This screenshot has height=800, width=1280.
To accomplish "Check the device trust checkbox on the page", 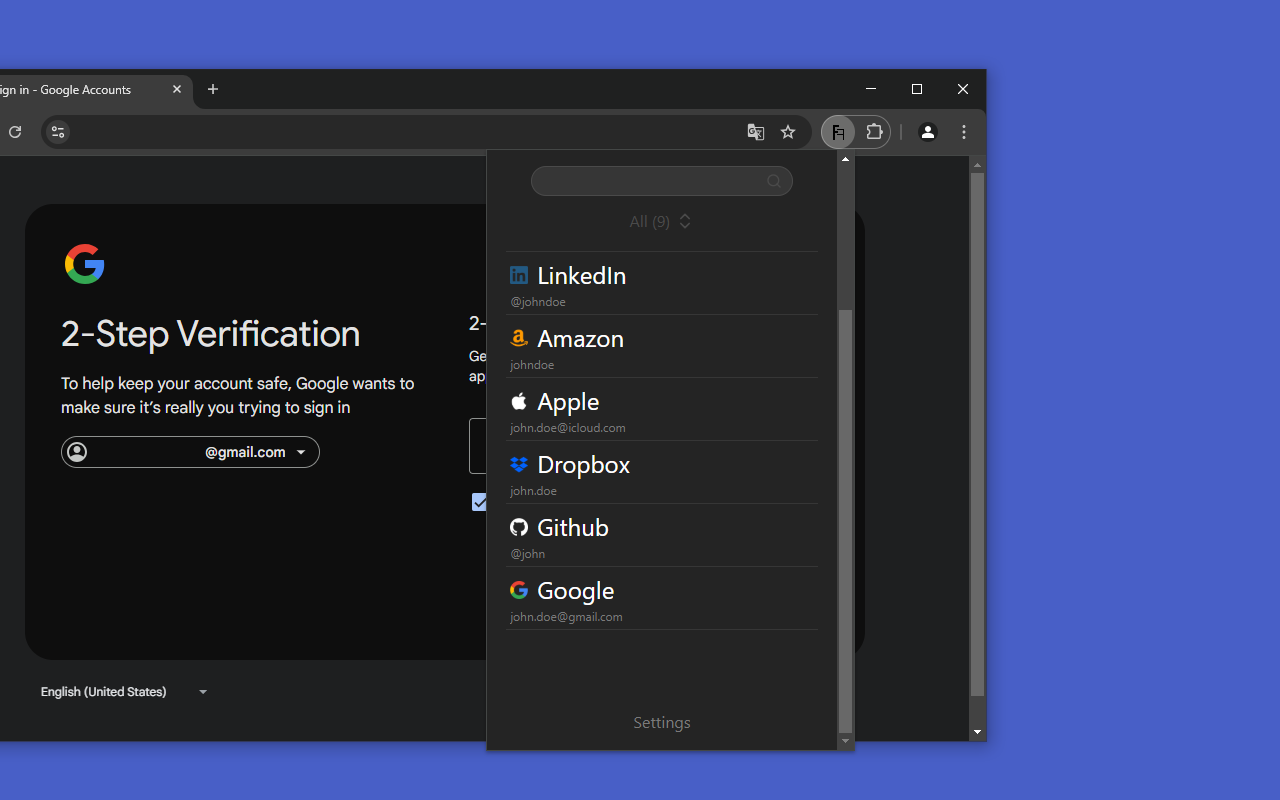I will pyautogui.click(x=480, y=502).
